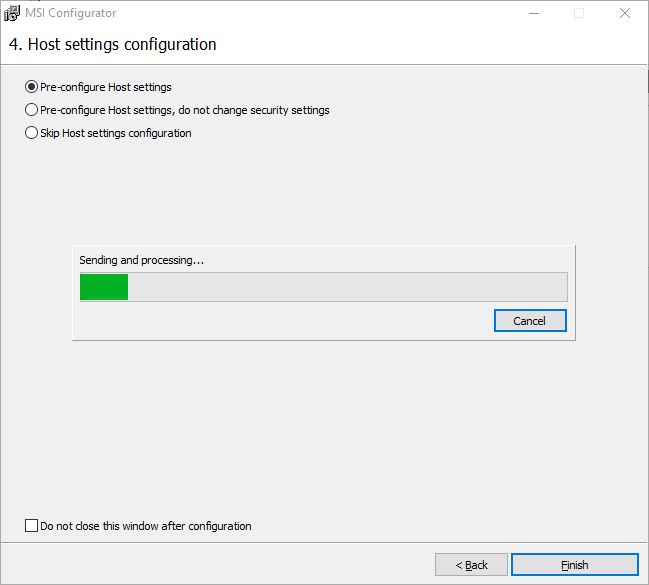Click the grayed-out maximize window button
Viewport: 649px width, 585px height.
point(578,14)
